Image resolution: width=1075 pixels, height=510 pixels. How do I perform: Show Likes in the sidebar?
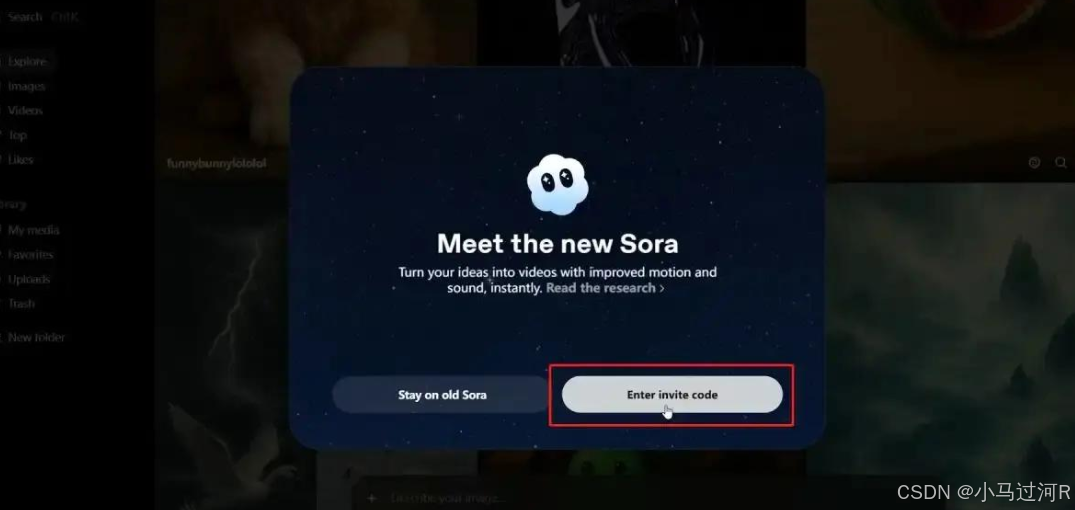20,160
